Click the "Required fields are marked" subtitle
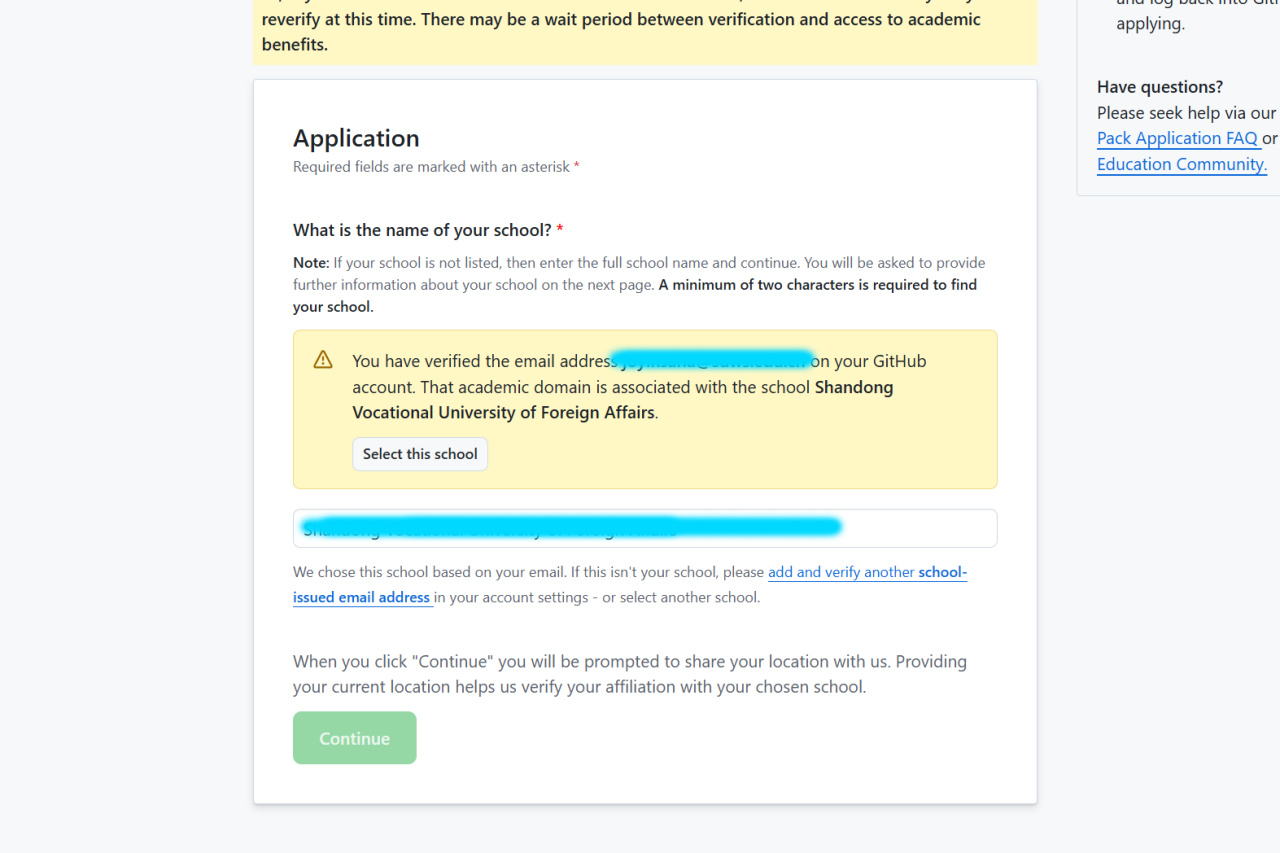 pyautogui.click(x=431, y=167)
